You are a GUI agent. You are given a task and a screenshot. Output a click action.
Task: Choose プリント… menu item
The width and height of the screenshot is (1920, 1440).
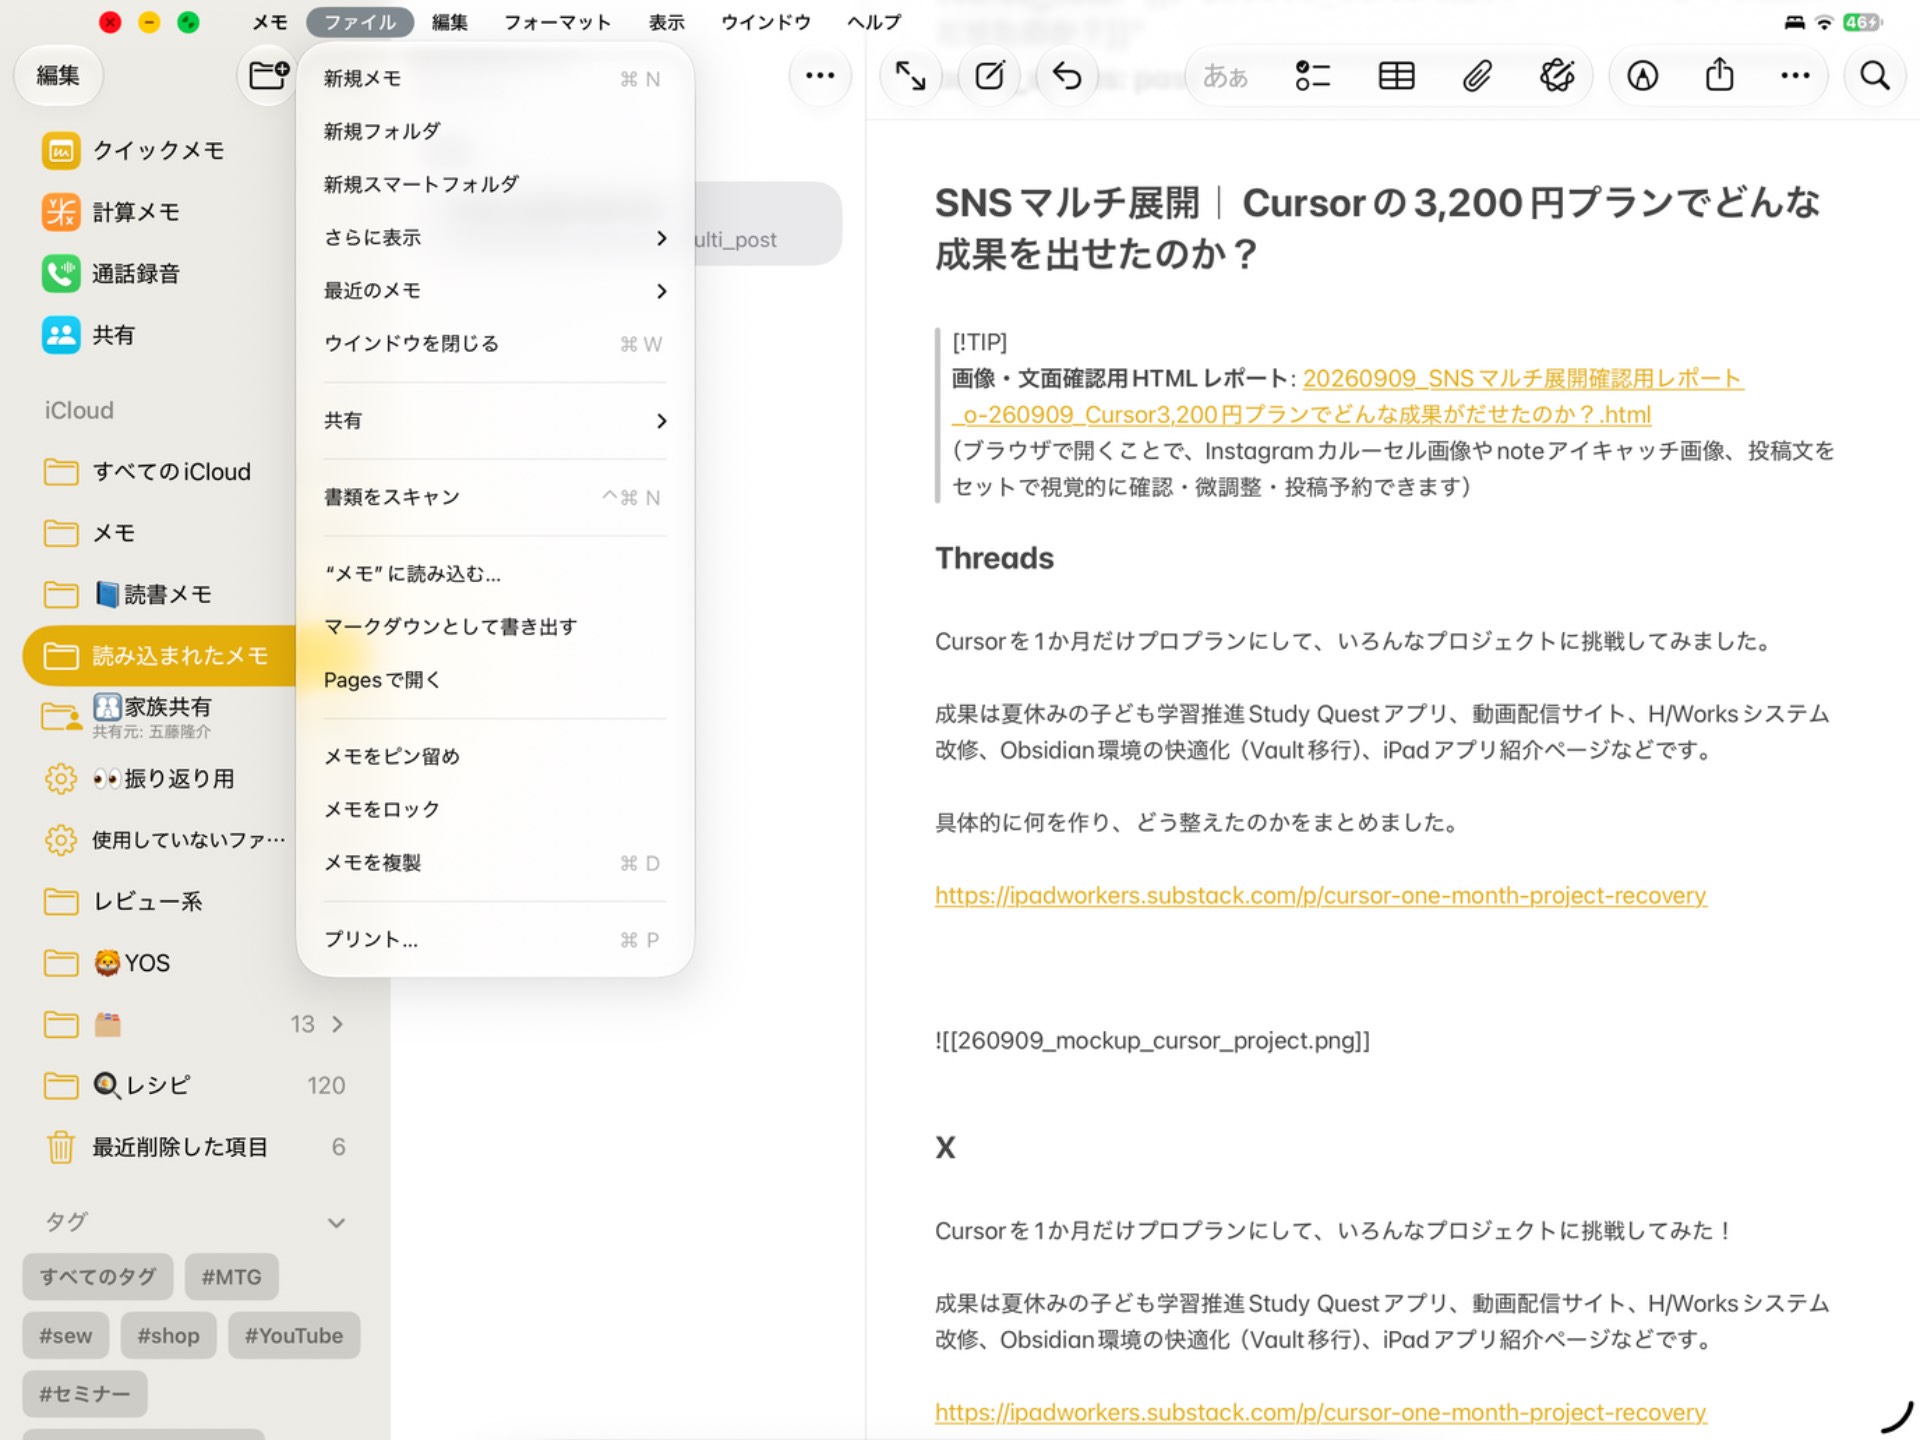pos(495,940)
